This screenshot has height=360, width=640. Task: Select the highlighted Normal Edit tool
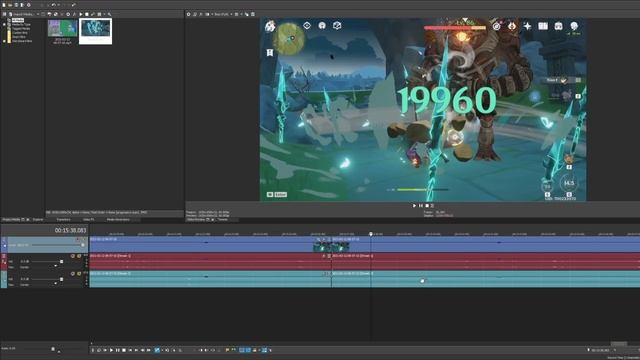pos(157,350)
